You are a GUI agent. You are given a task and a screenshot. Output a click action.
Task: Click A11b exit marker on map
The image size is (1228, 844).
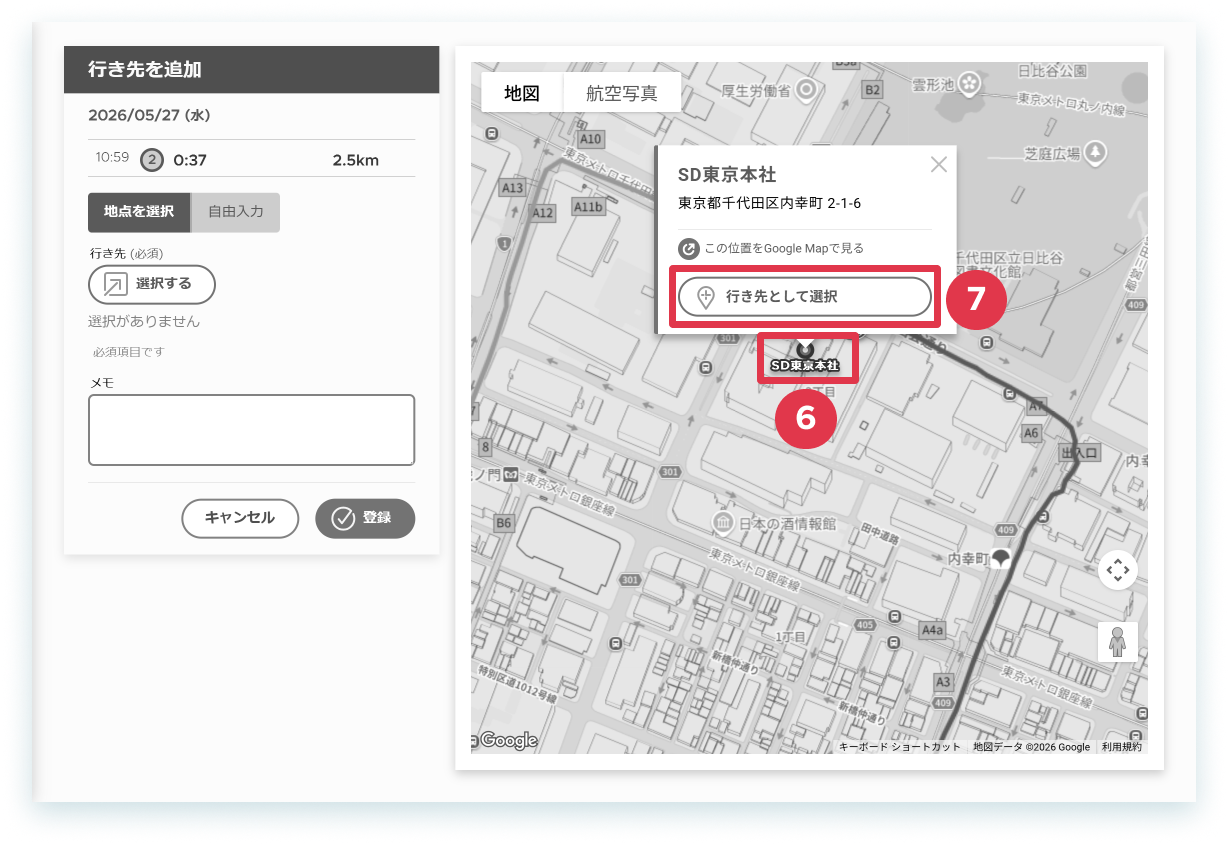[x=588, y=206]
